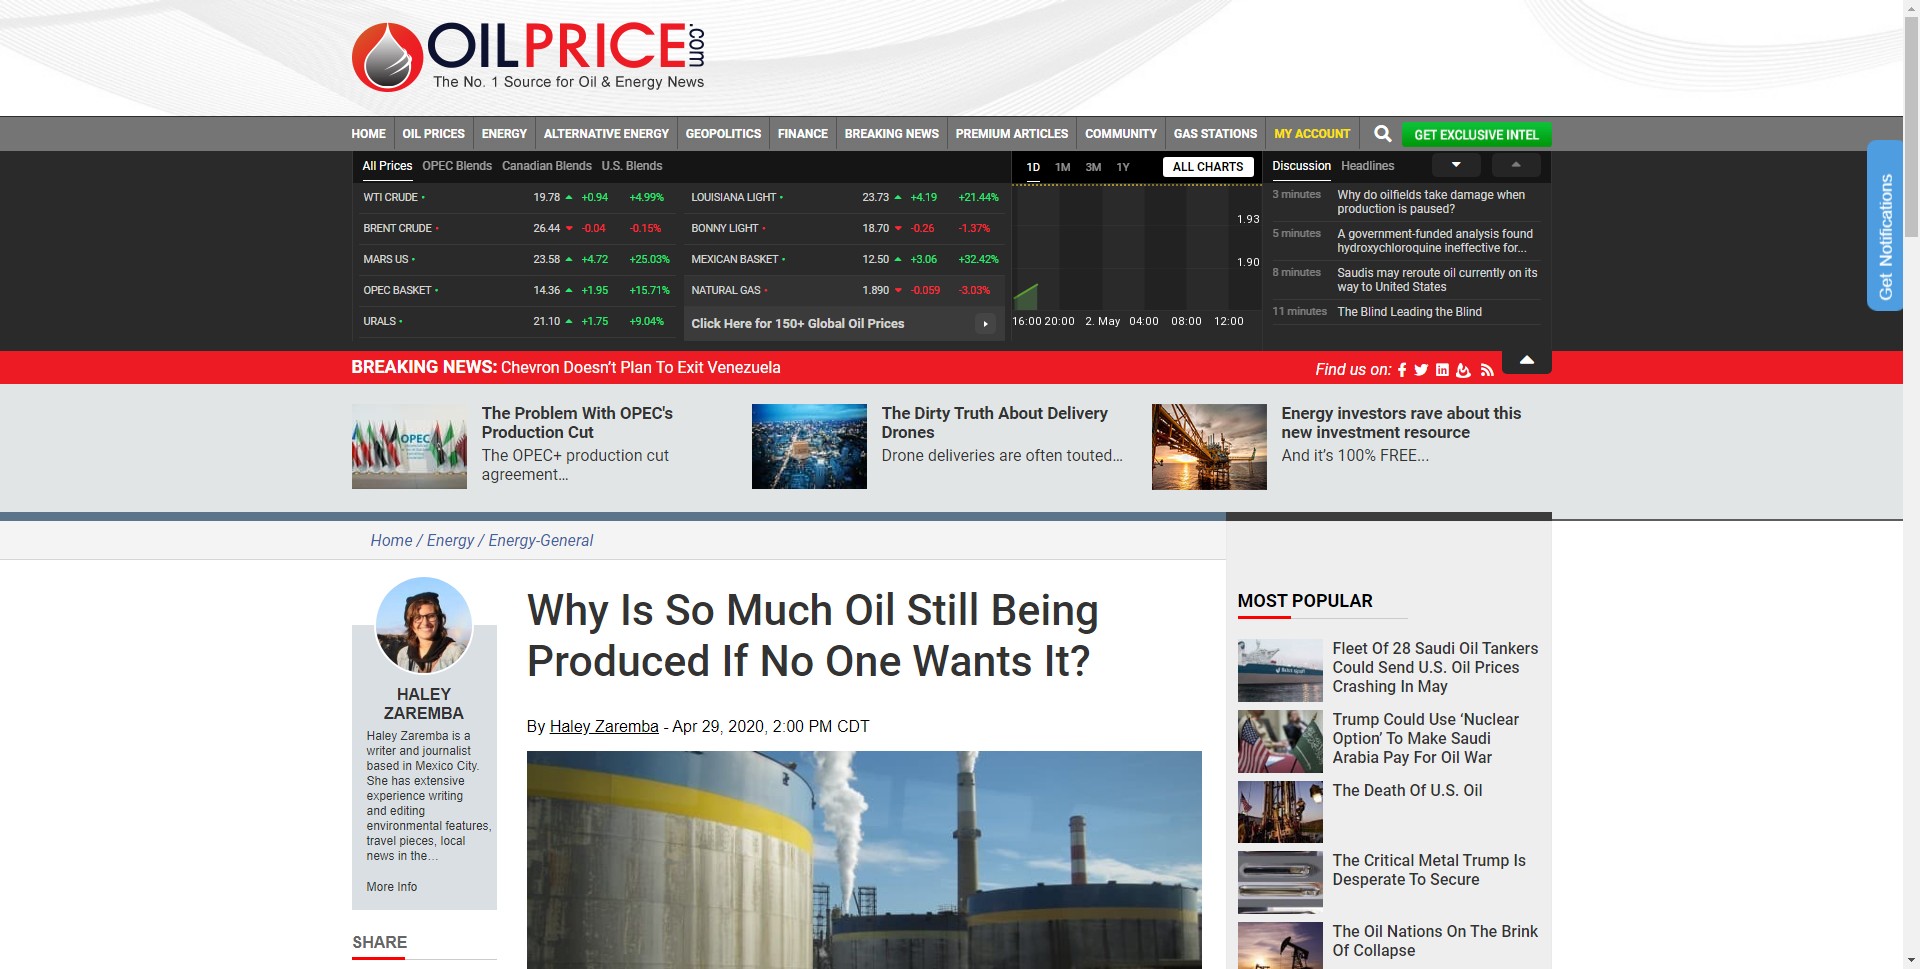The height and width of the screenshot is (969, 1920).
Task: Open the Get Notifications side tab
Action: coord(1885,226)
